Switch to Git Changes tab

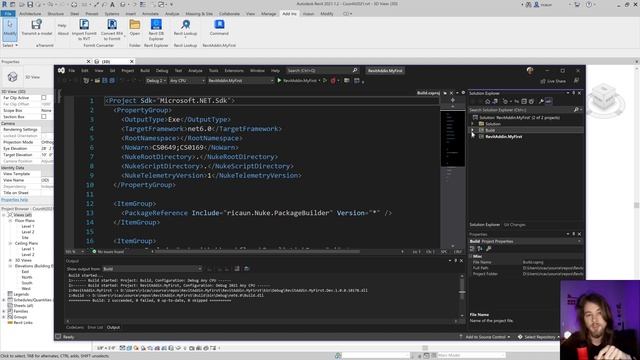pos(515,225)
